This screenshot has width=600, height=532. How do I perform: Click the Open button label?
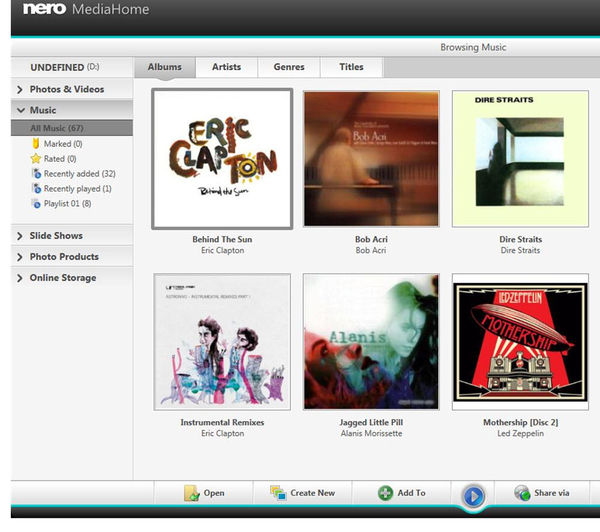pos(214,493)
